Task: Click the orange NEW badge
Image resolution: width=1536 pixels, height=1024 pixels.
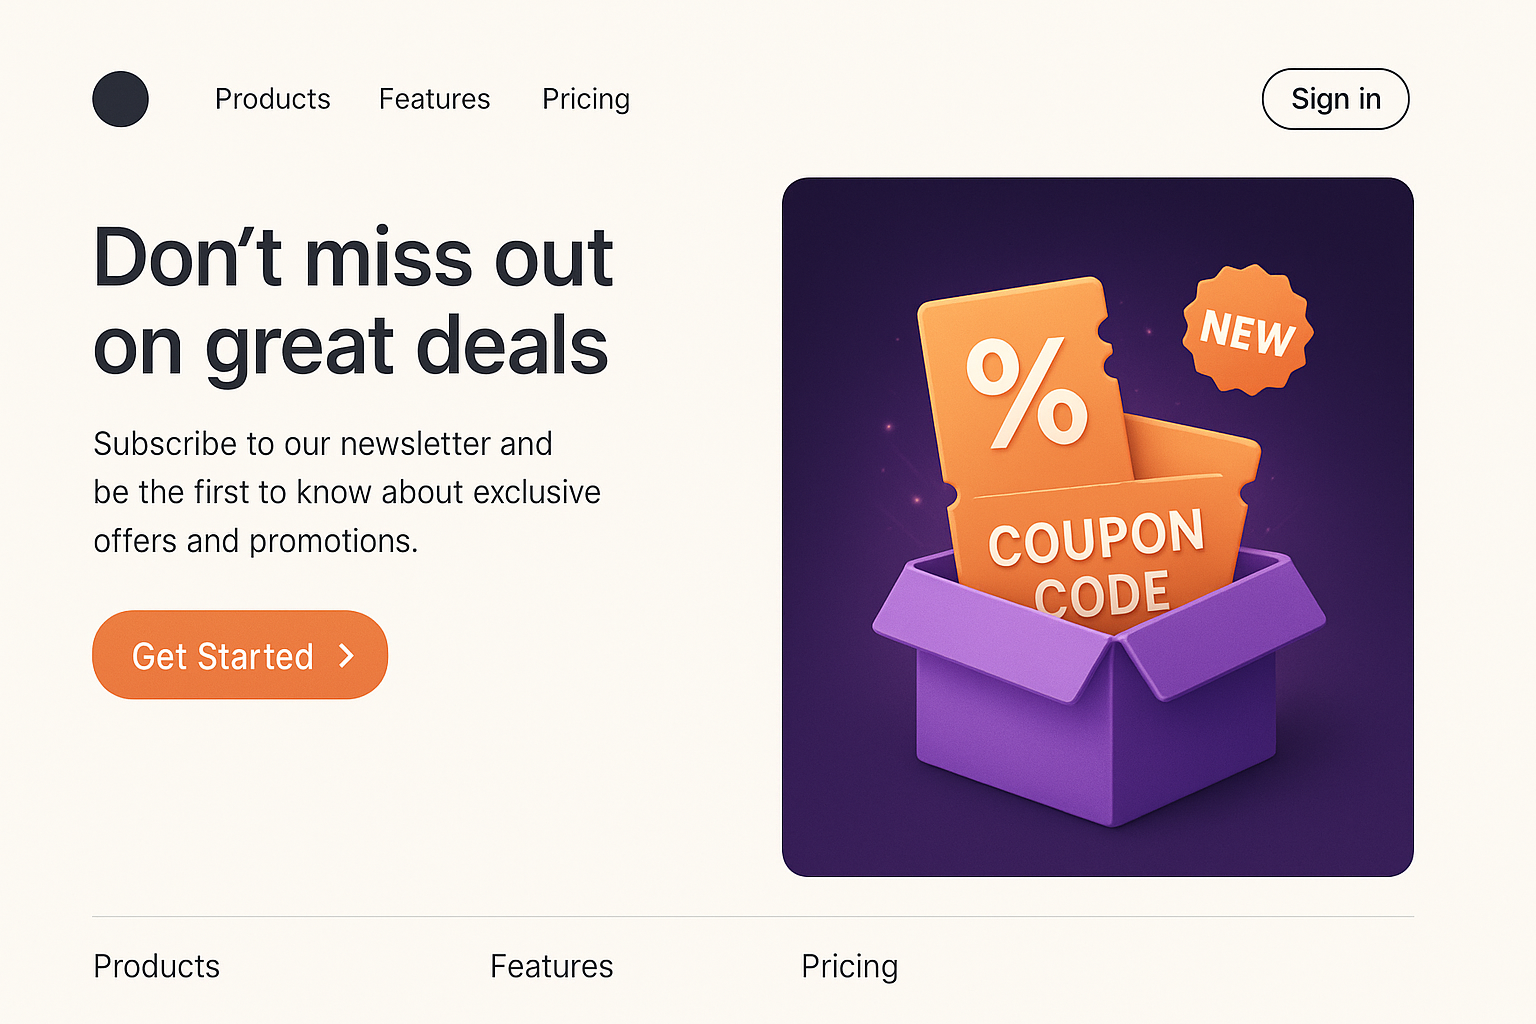Action: [1247, 330]
